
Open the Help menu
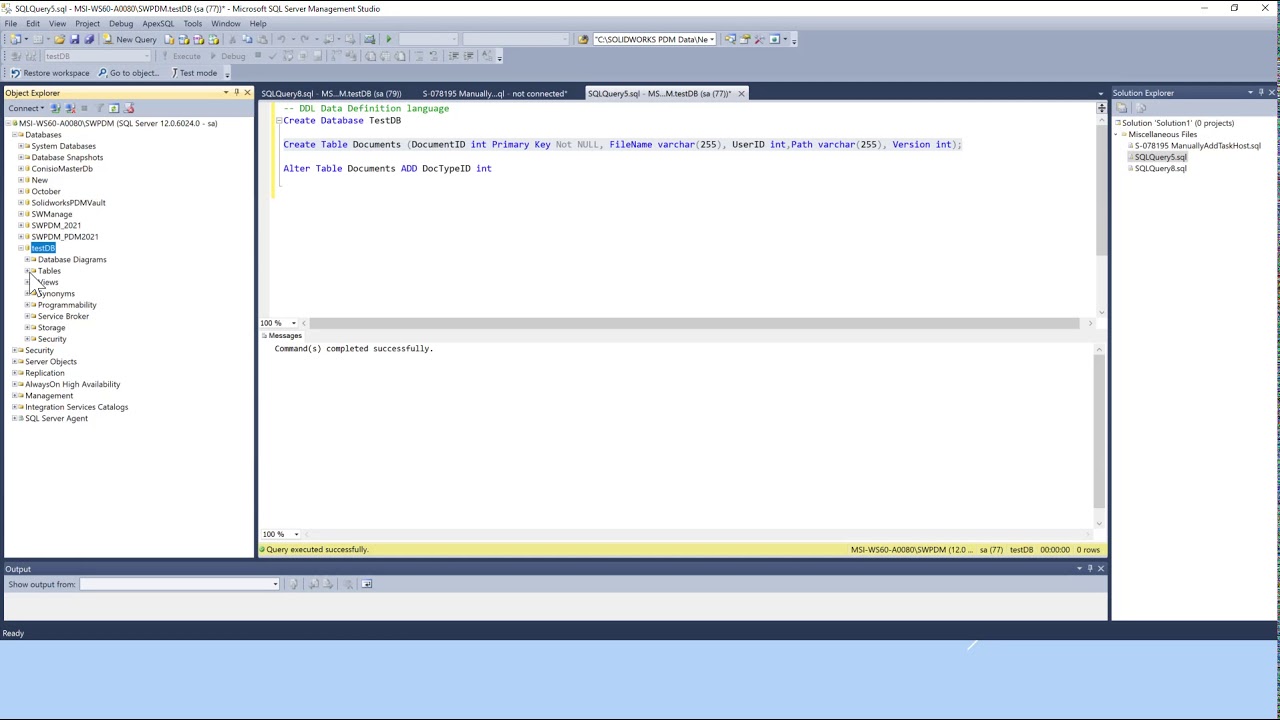click(258, 23)
